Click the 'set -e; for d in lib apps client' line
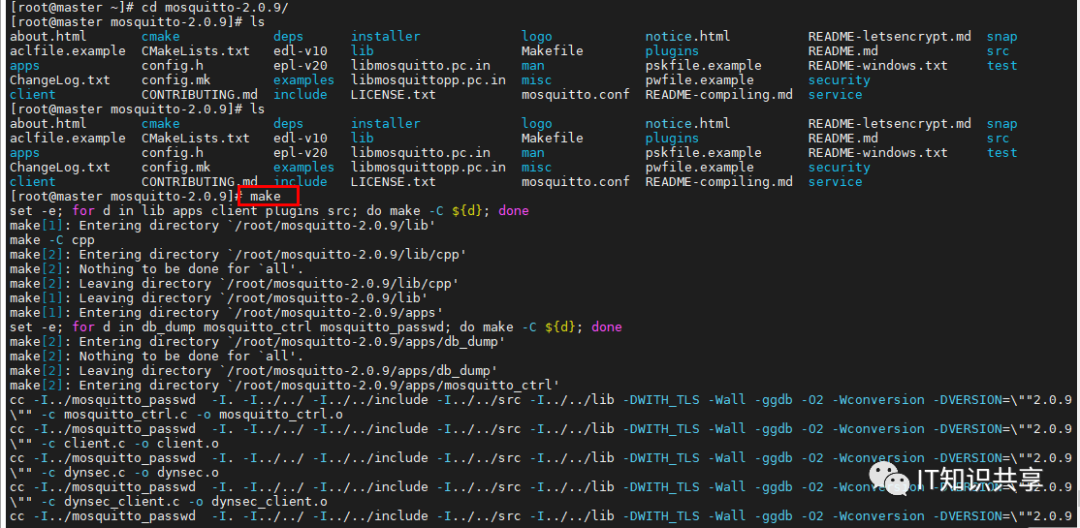 269,211
